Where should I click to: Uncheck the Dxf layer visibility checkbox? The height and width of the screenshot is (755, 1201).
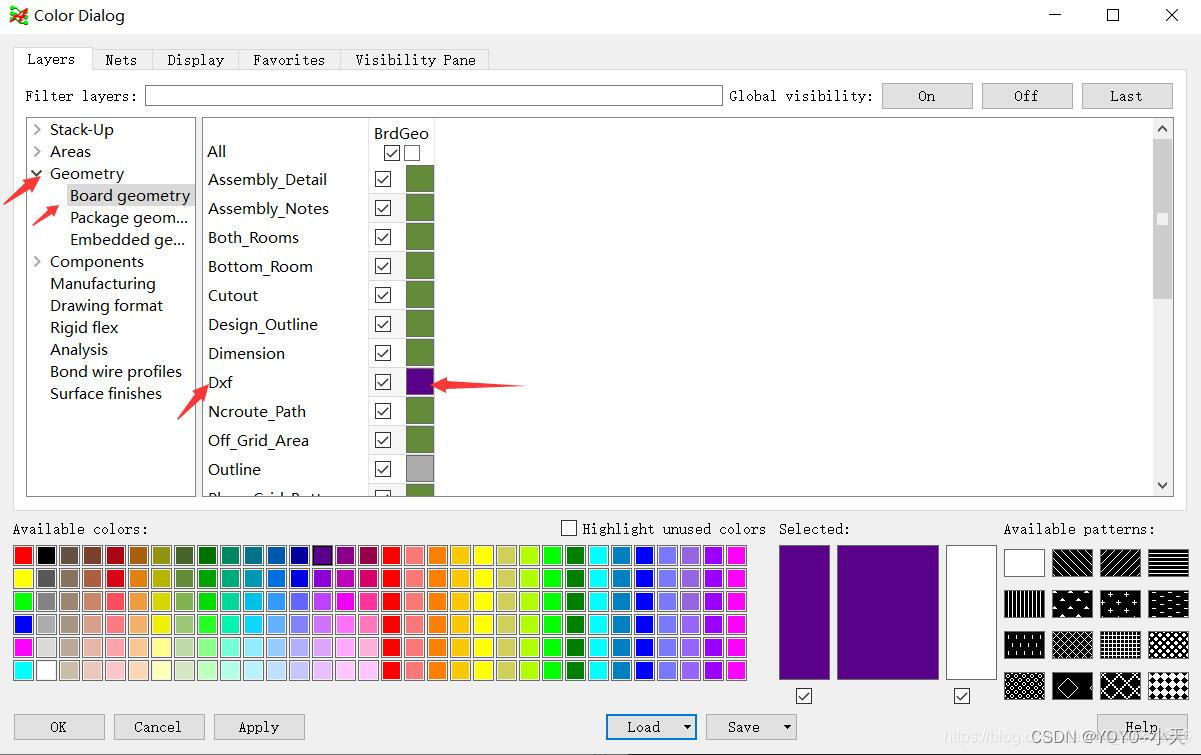pyautogui.click(x=383, y=382)
